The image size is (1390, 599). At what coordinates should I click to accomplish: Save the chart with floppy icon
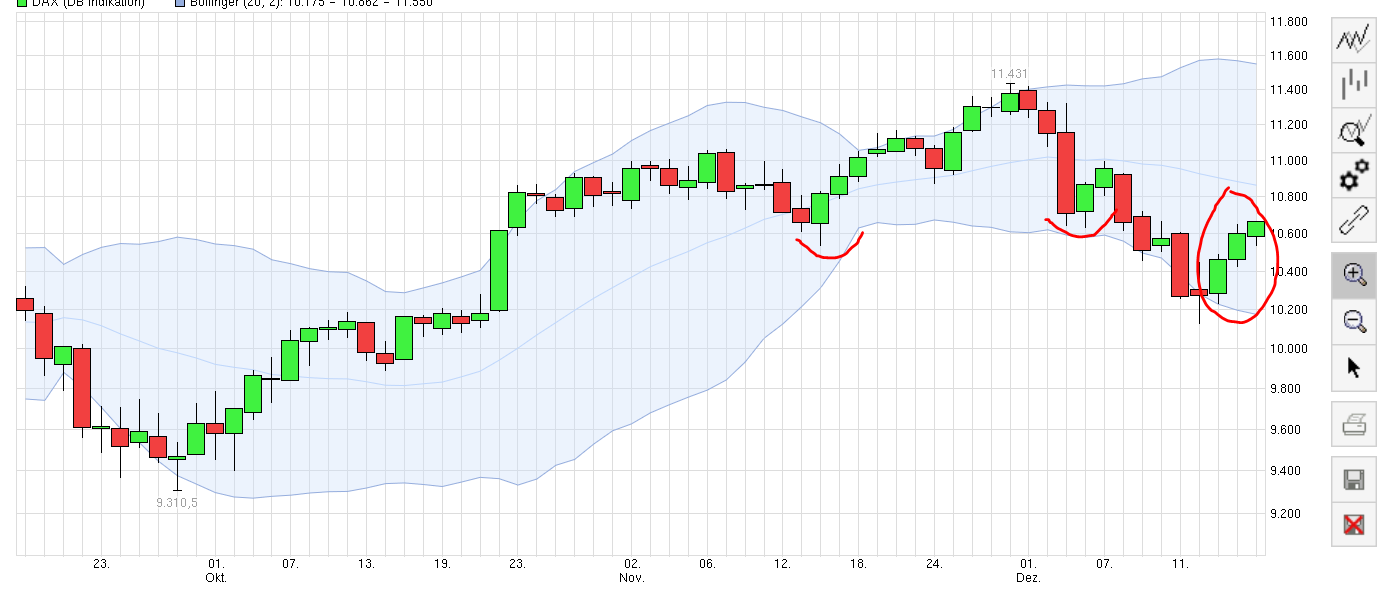point(1355,481)
